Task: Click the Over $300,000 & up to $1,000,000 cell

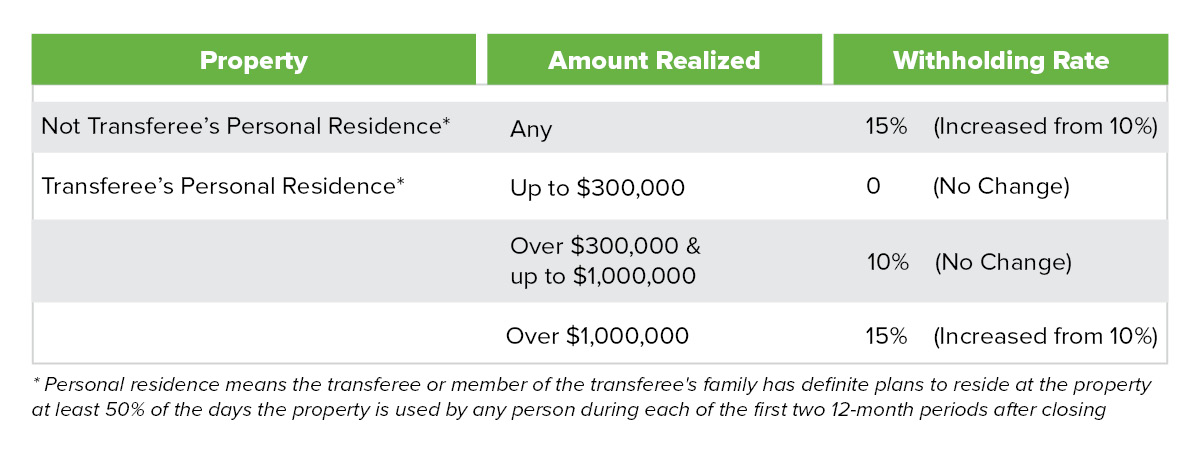Action: (x=603, y=261)
